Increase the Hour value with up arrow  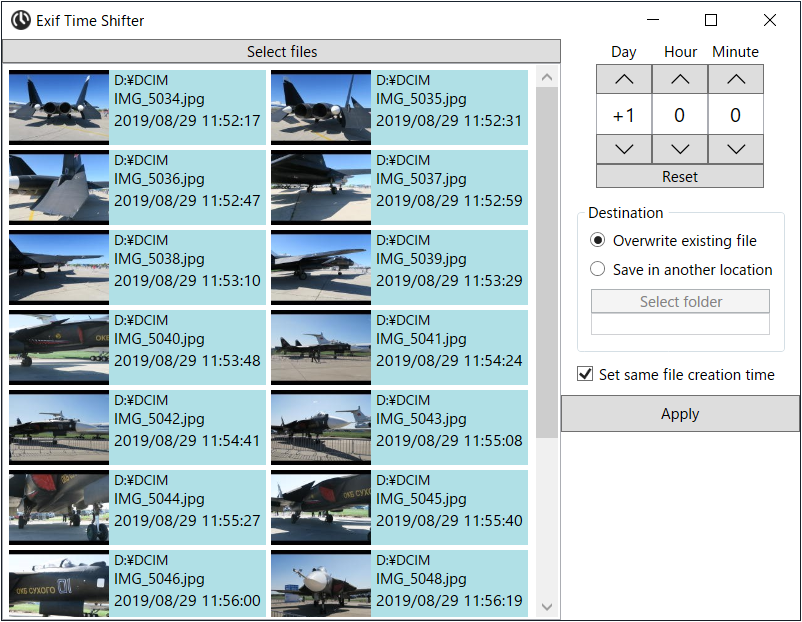pyautogui.click(x=680, y=79)
